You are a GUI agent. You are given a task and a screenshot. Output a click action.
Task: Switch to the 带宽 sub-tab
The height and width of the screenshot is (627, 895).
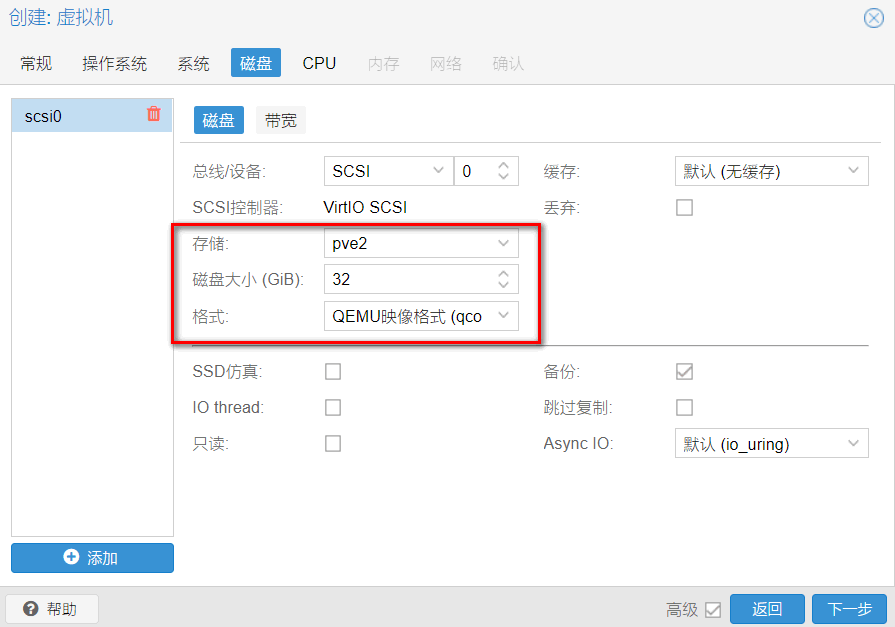point(281,120)
